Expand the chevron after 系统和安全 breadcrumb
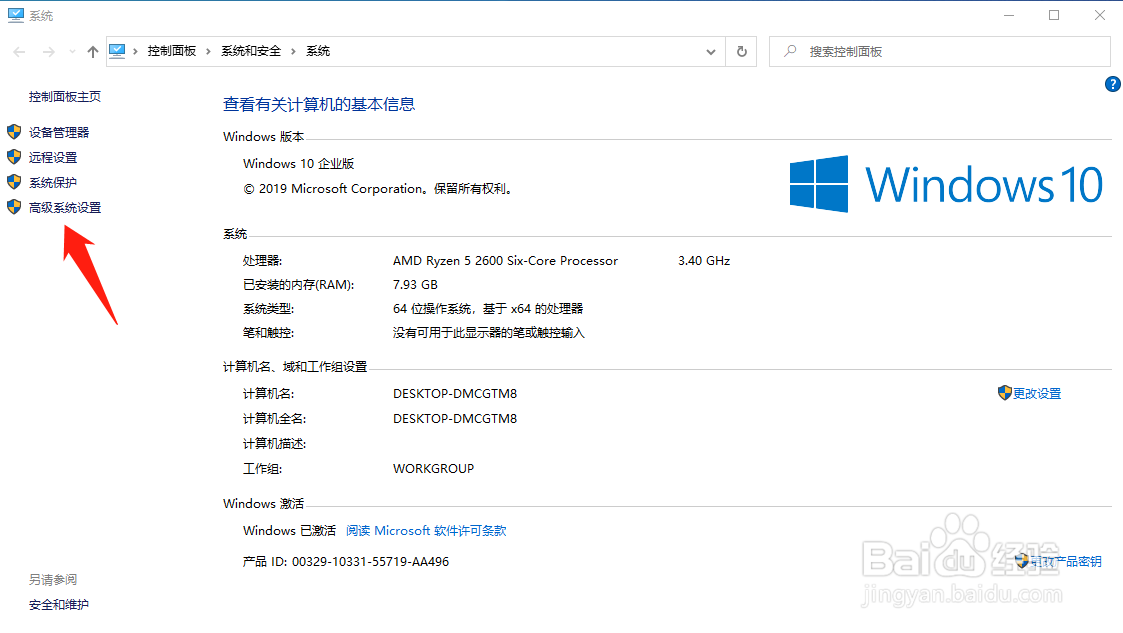Viewport: 1123px width, 633px height. pyautogui.click(x=294, y=52)
